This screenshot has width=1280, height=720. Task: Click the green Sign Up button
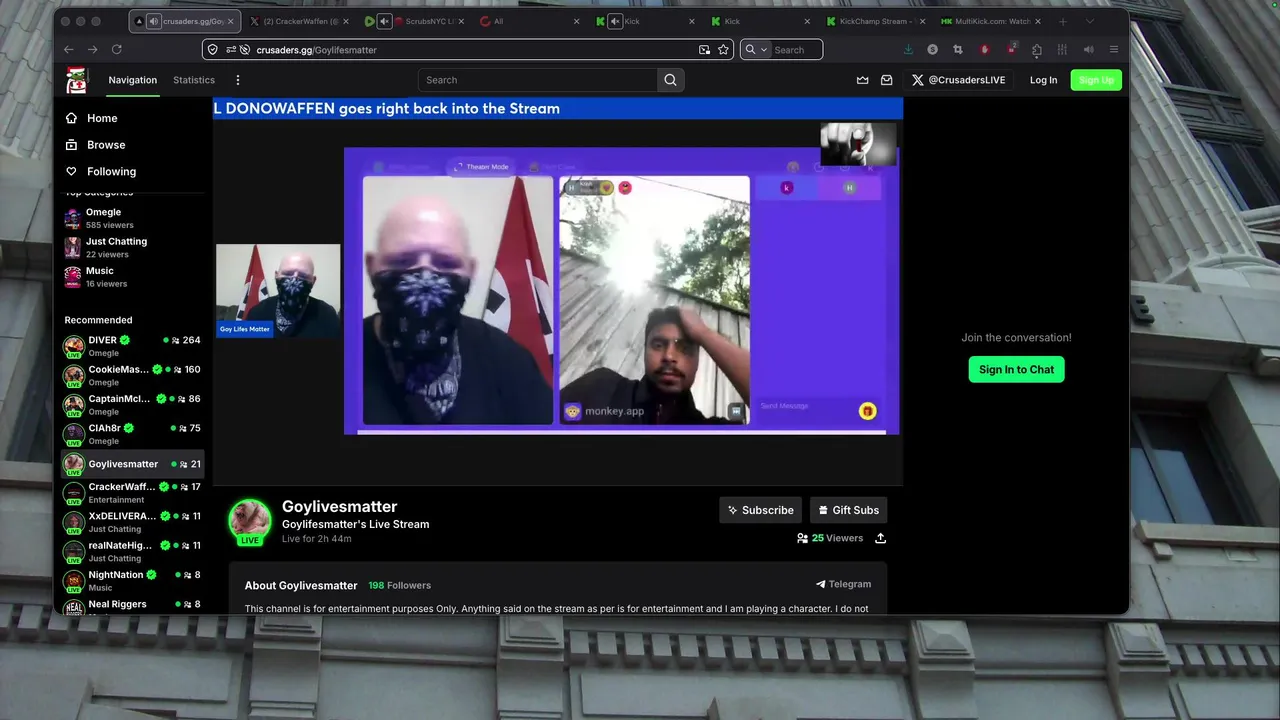click(1096, 80)
